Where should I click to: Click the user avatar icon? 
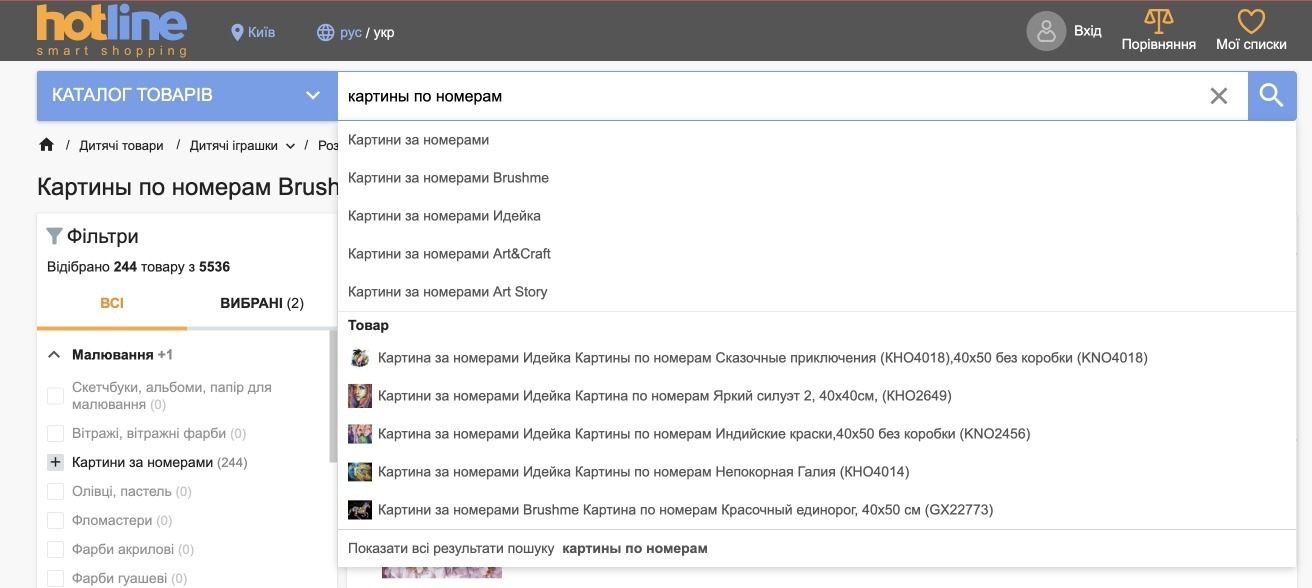tap(1046, 31)
